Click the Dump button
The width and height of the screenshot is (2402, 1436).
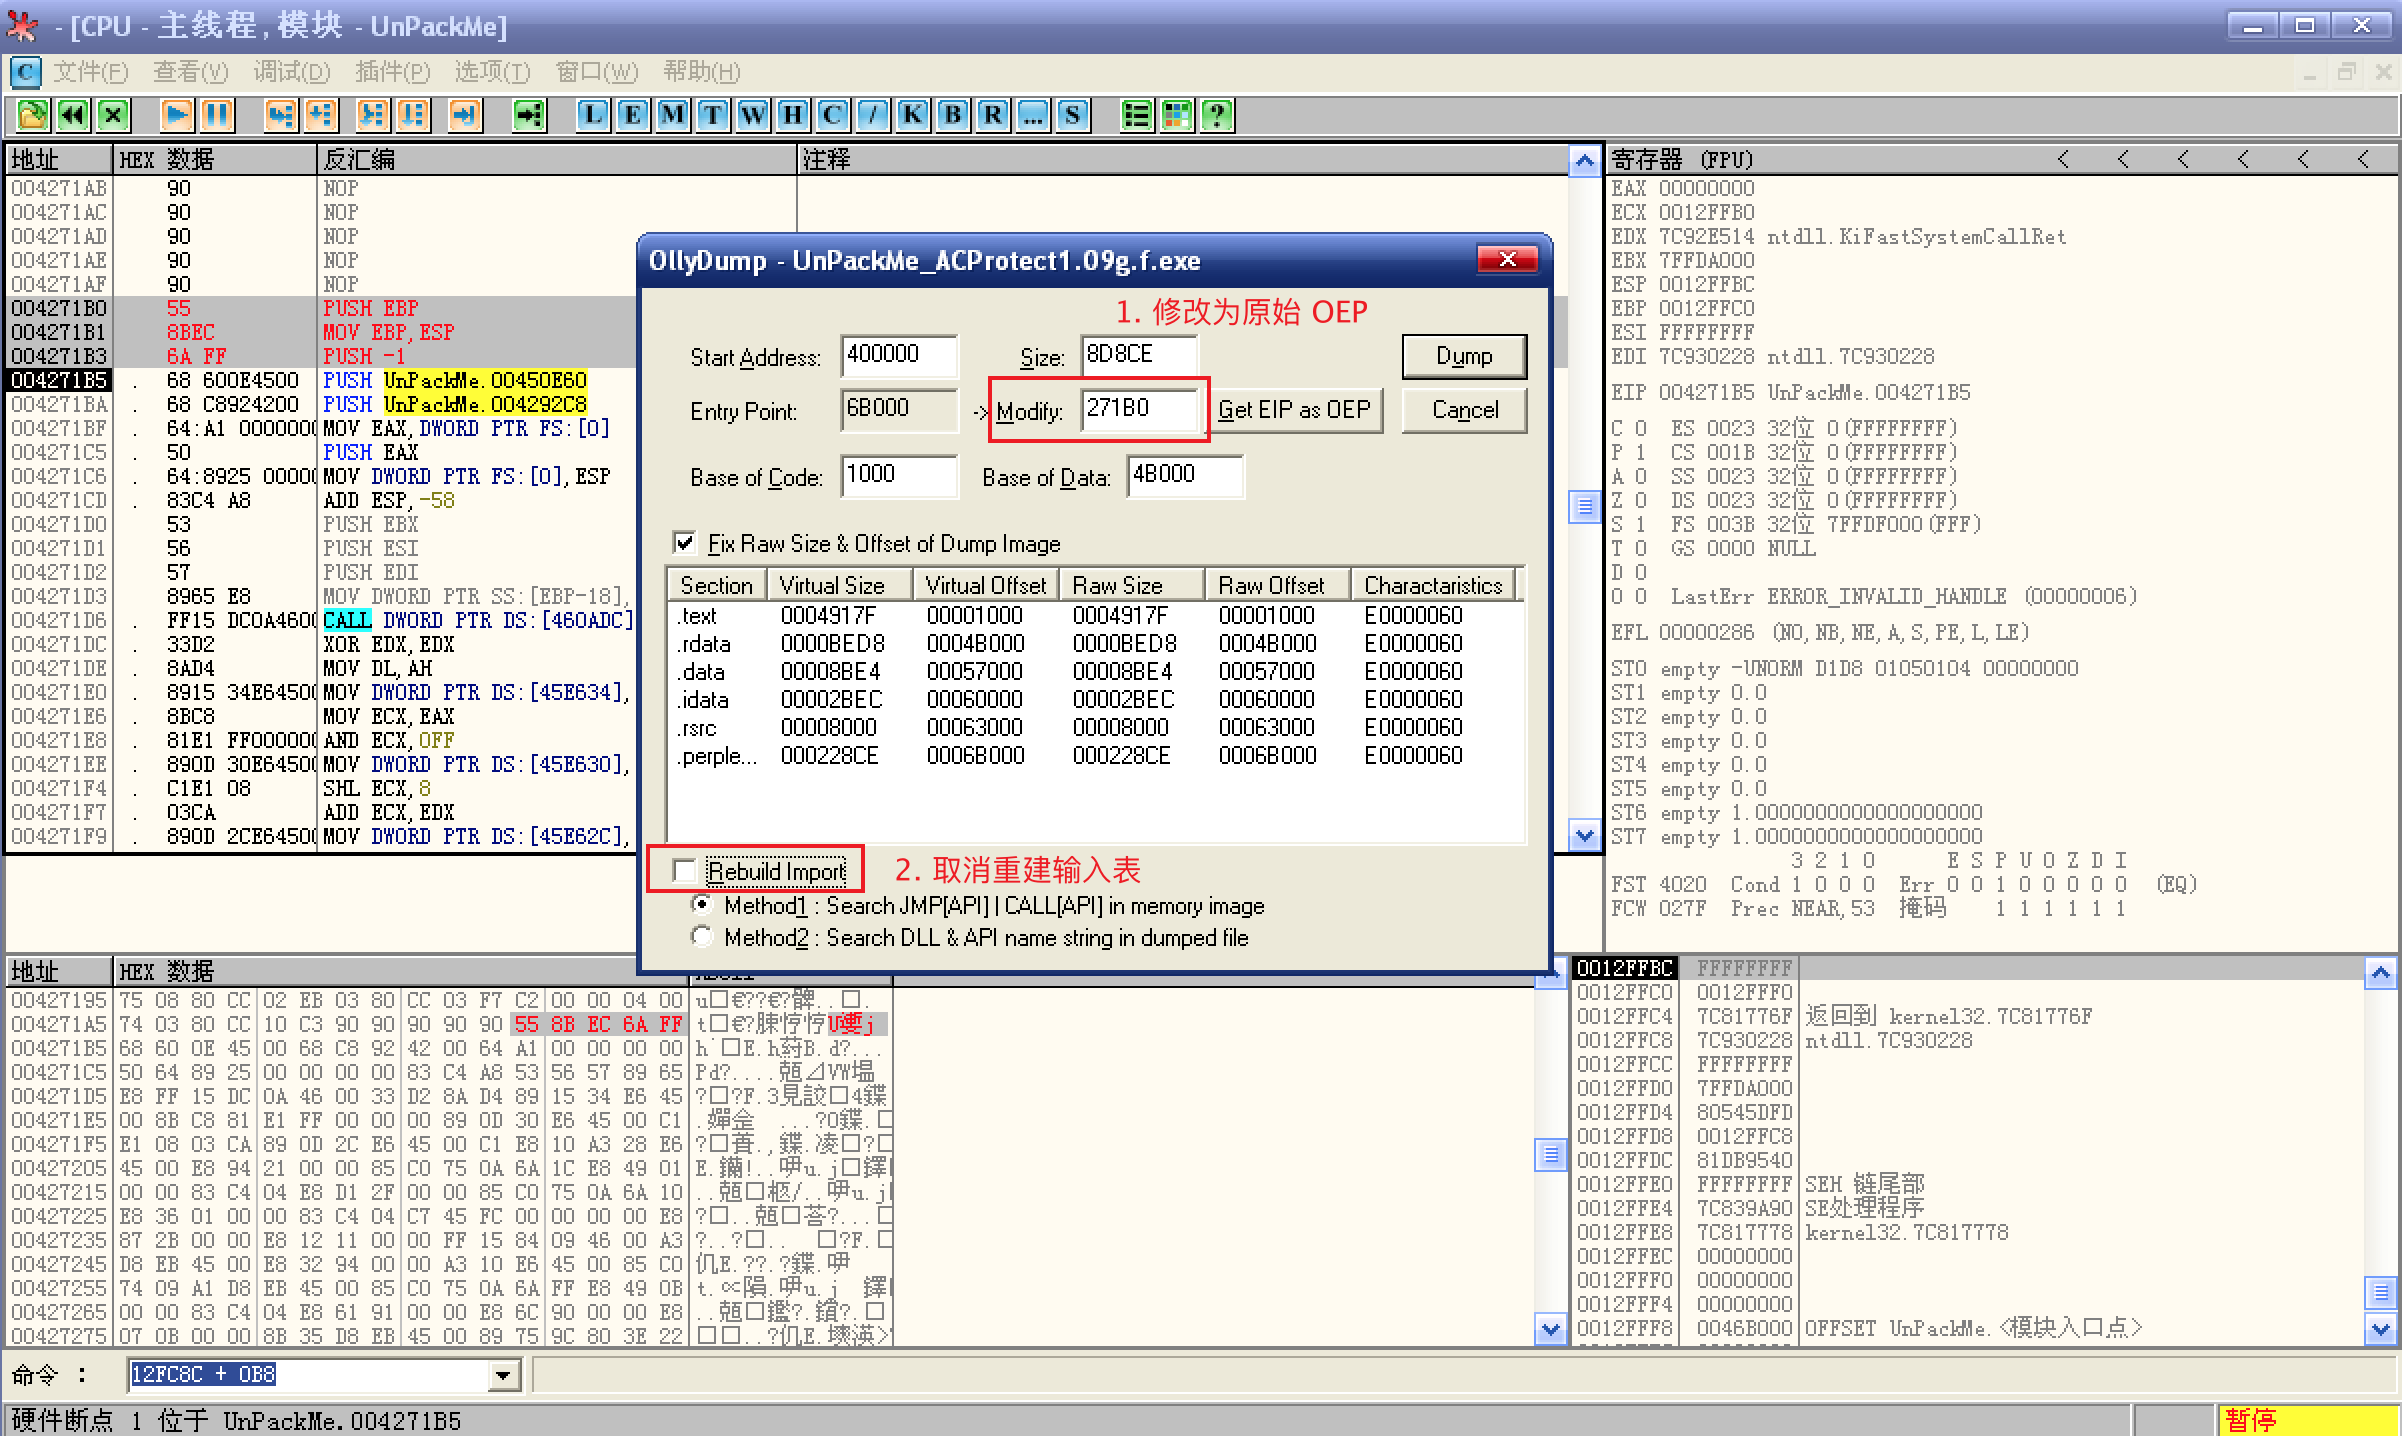(1463, 356)
